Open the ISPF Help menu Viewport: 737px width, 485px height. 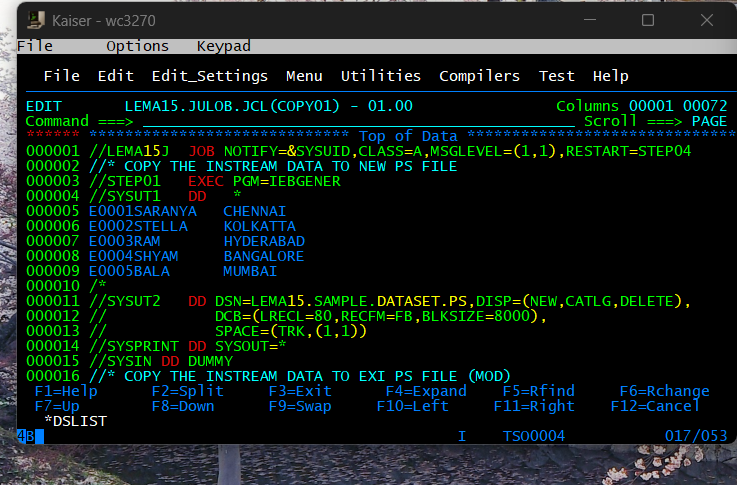click(611, 76)
